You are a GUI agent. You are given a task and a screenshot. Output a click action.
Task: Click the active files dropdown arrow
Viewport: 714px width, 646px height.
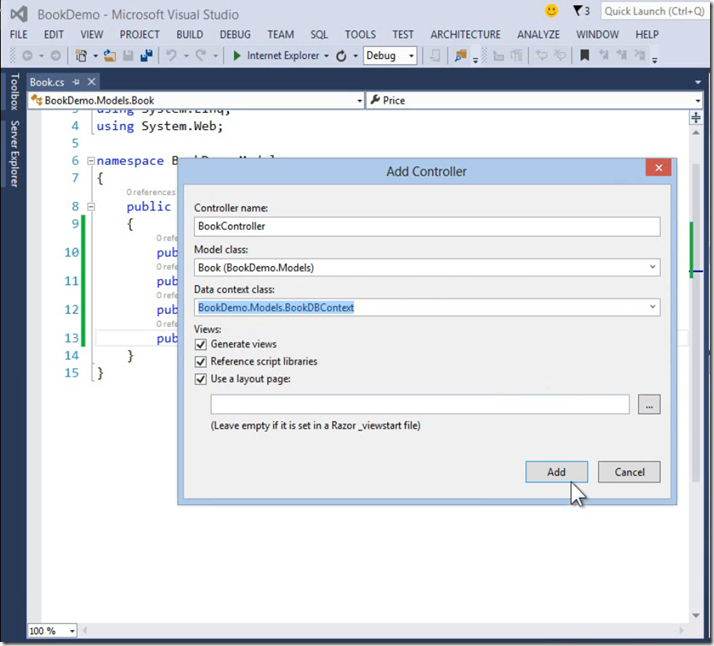coord(698,82)
